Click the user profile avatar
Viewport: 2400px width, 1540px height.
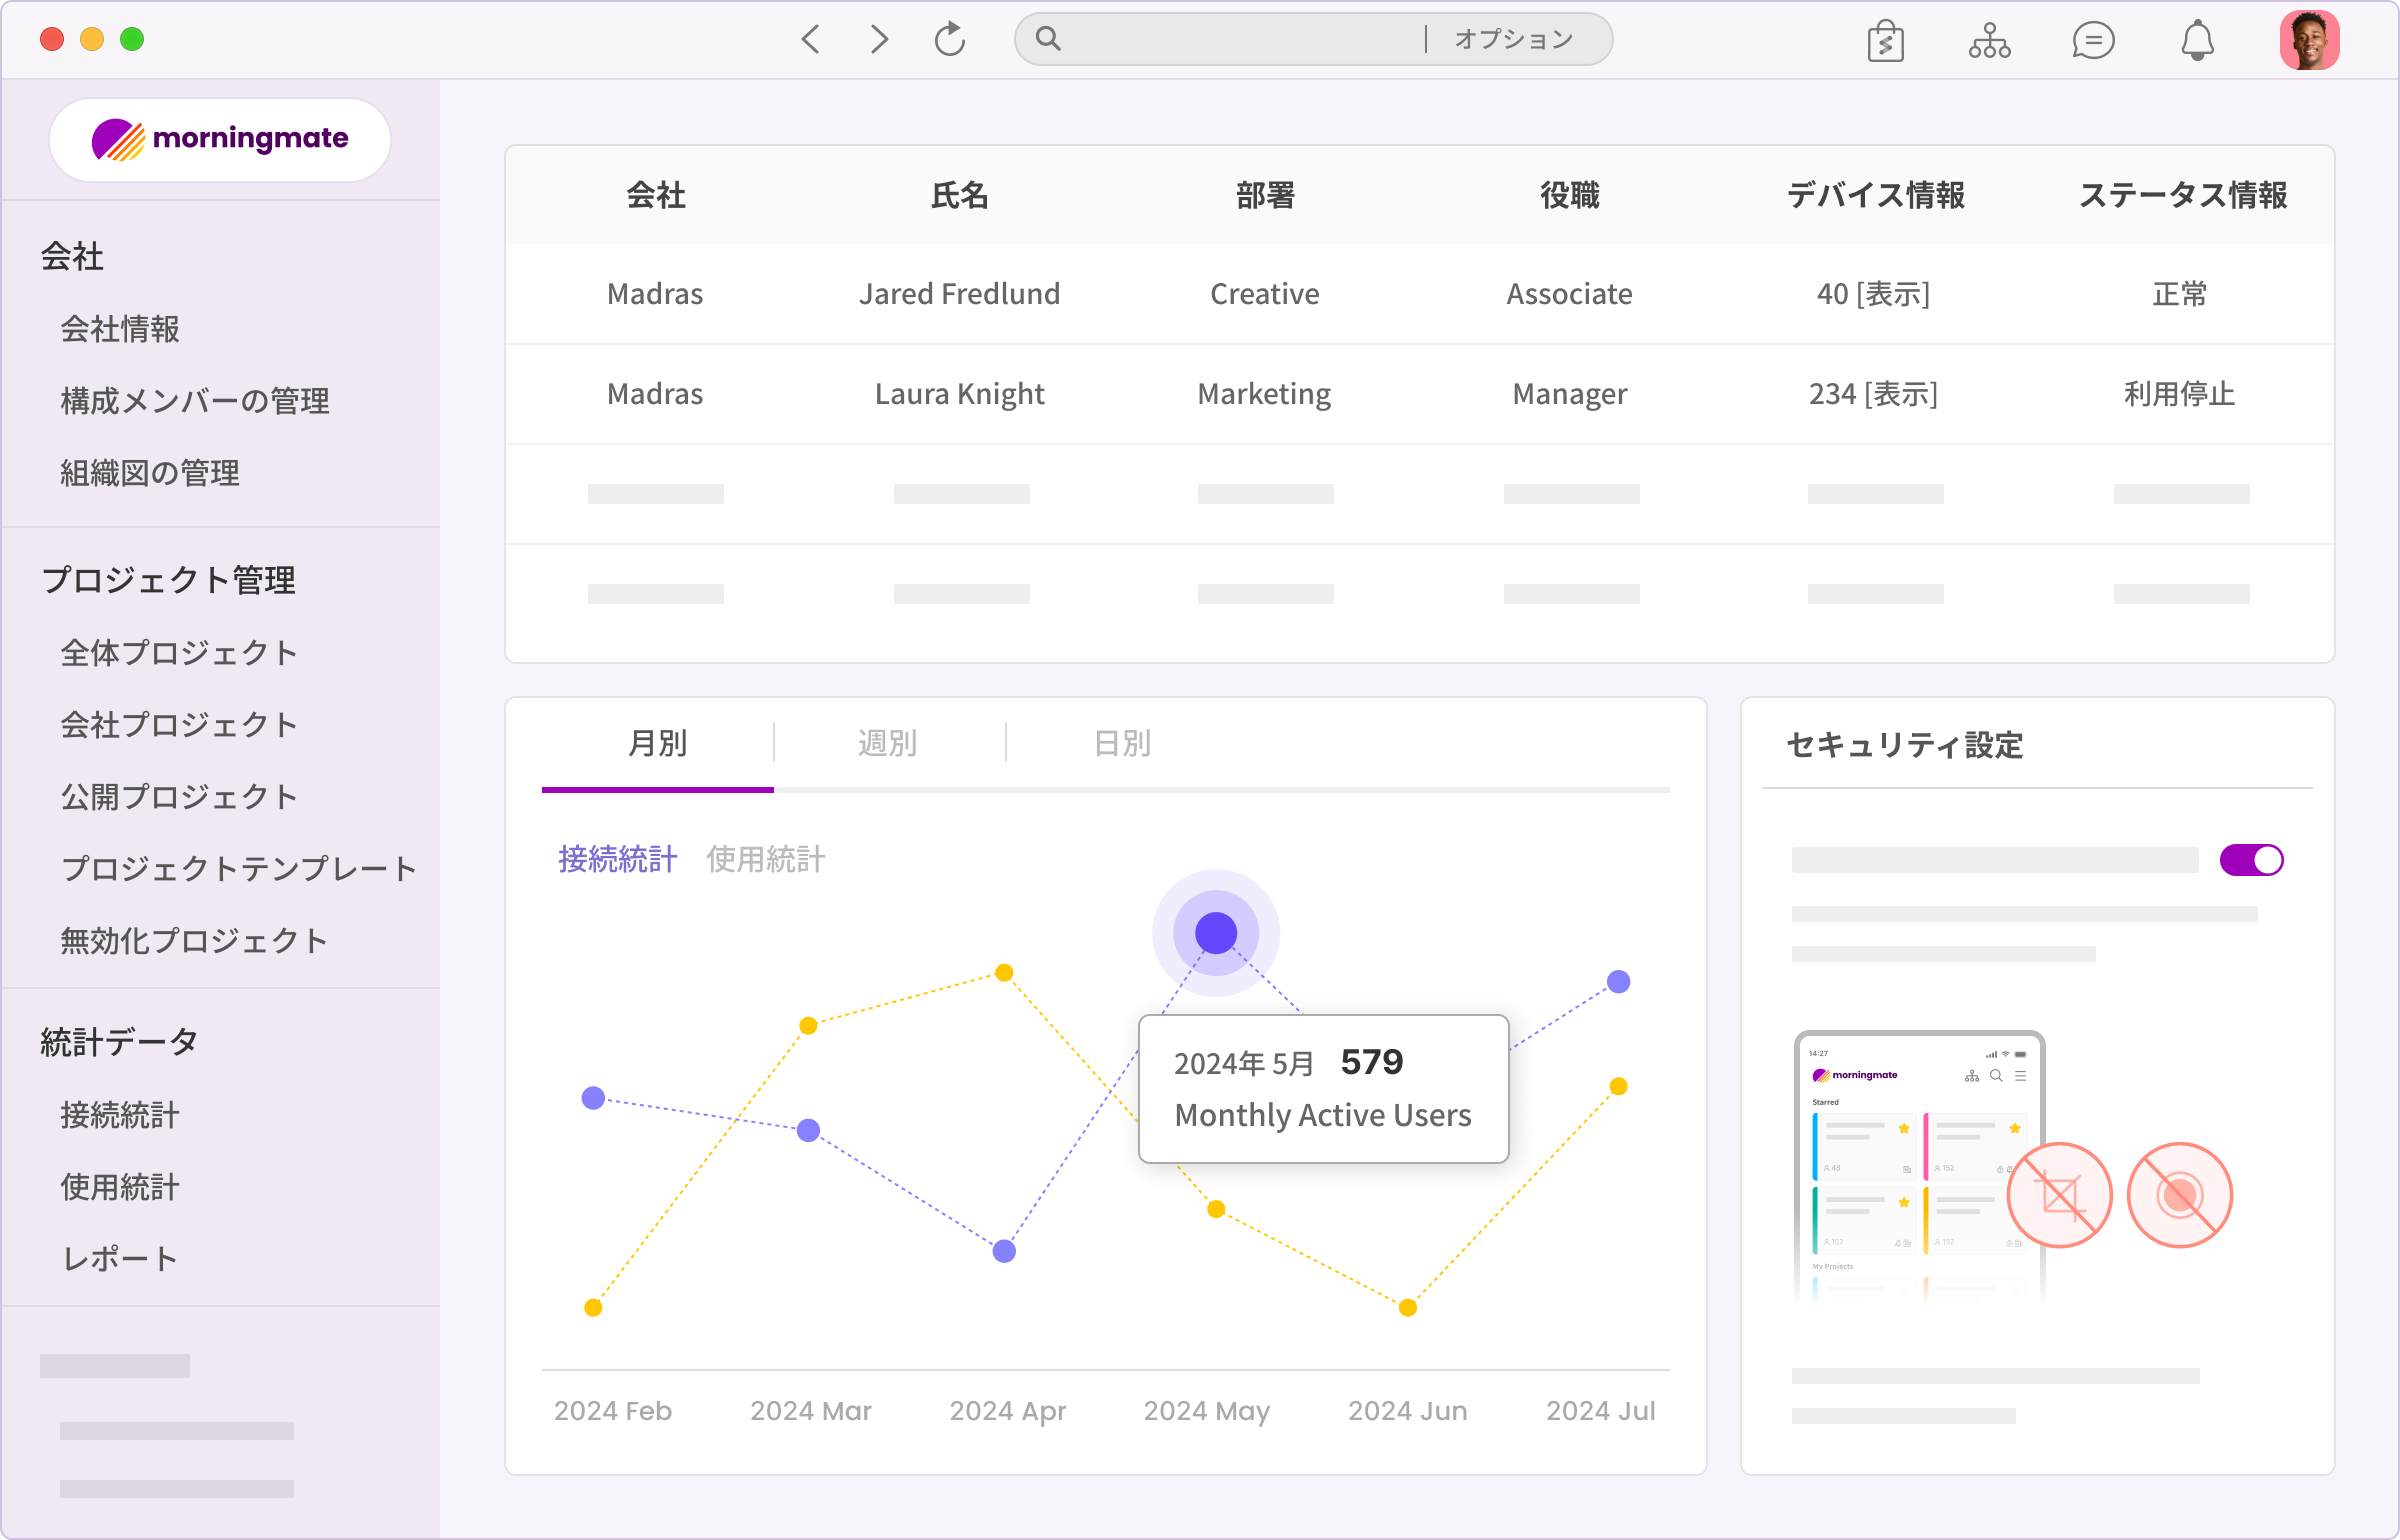(2309, 41)
